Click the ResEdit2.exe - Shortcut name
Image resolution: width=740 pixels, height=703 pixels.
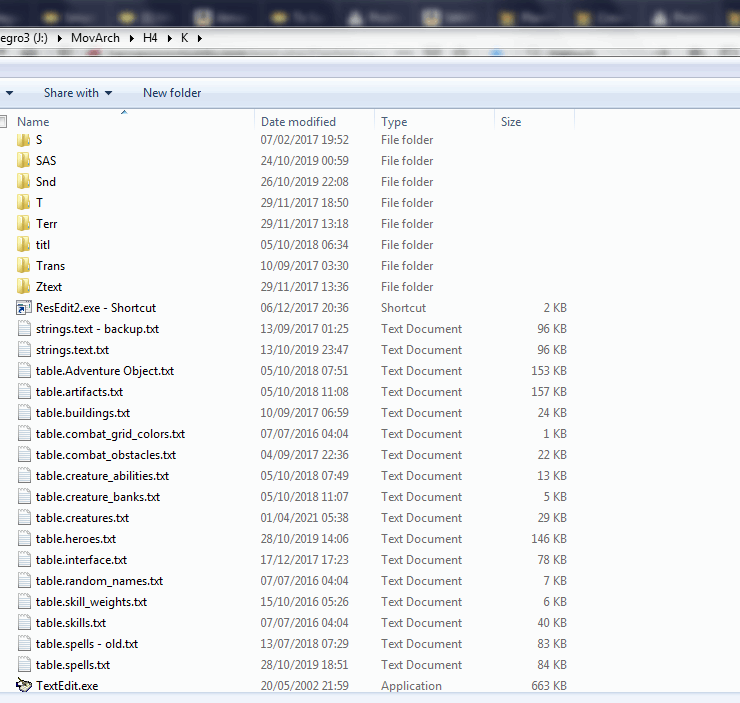(96, 308)
